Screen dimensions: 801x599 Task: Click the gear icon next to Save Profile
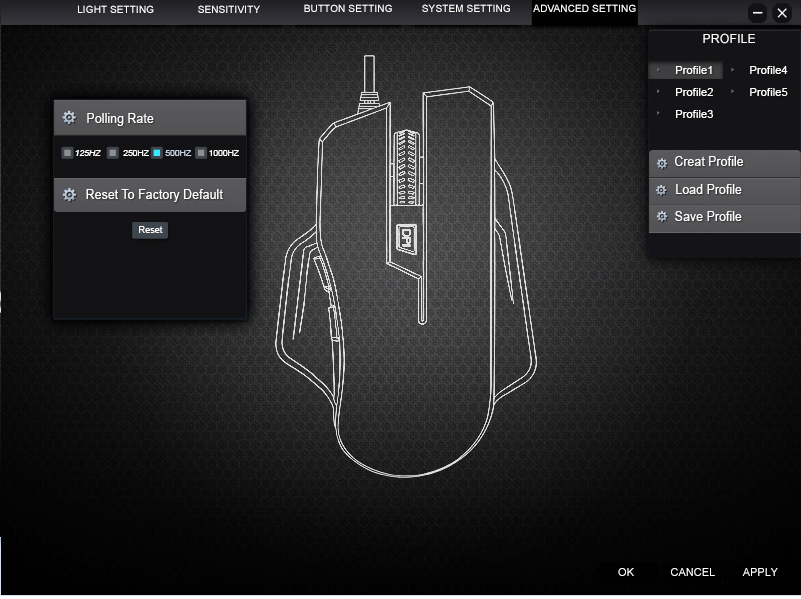[661, 217]
